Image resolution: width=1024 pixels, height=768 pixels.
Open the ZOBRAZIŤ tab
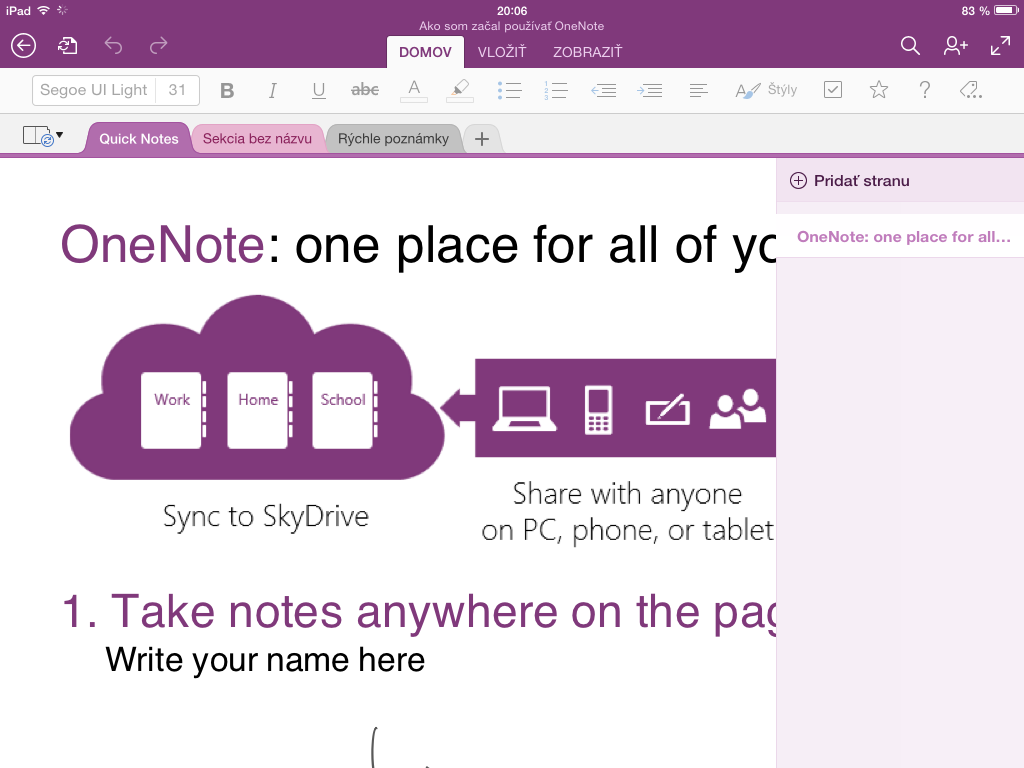pos(588,52)
